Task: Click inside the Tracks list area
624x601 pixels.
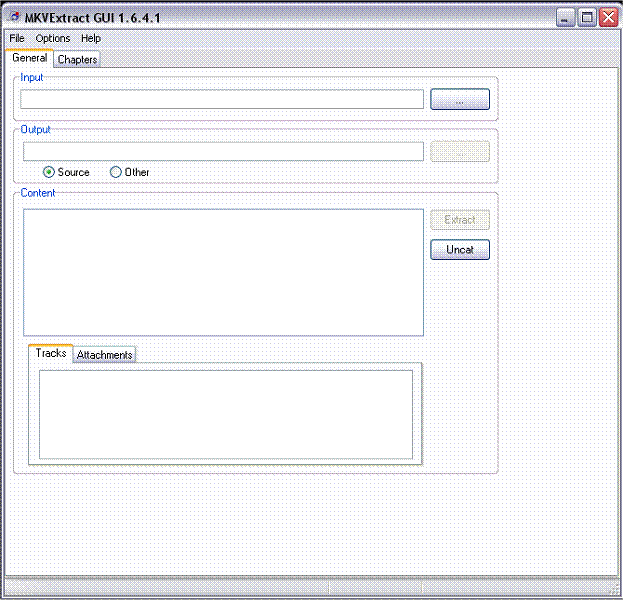Action: point(226,414)
